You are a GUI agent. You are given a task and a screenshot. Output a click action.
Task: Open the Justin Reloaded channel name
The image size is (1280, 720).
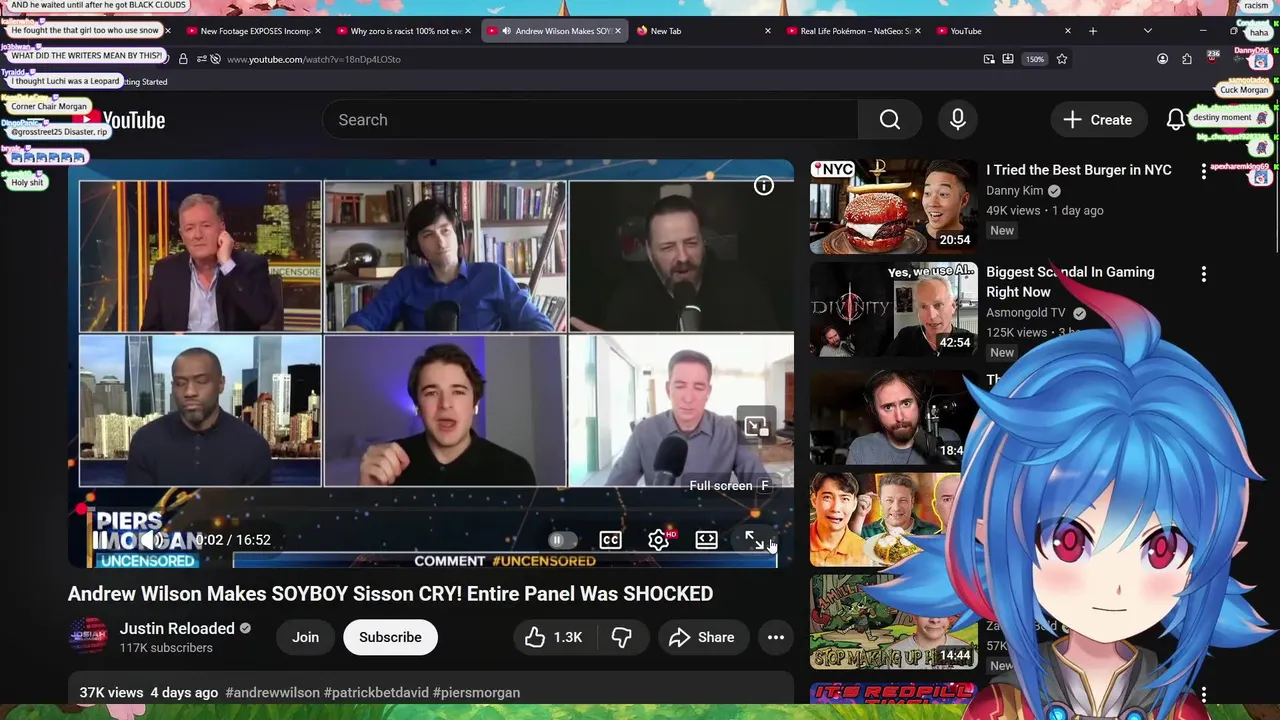click(177, 628)
